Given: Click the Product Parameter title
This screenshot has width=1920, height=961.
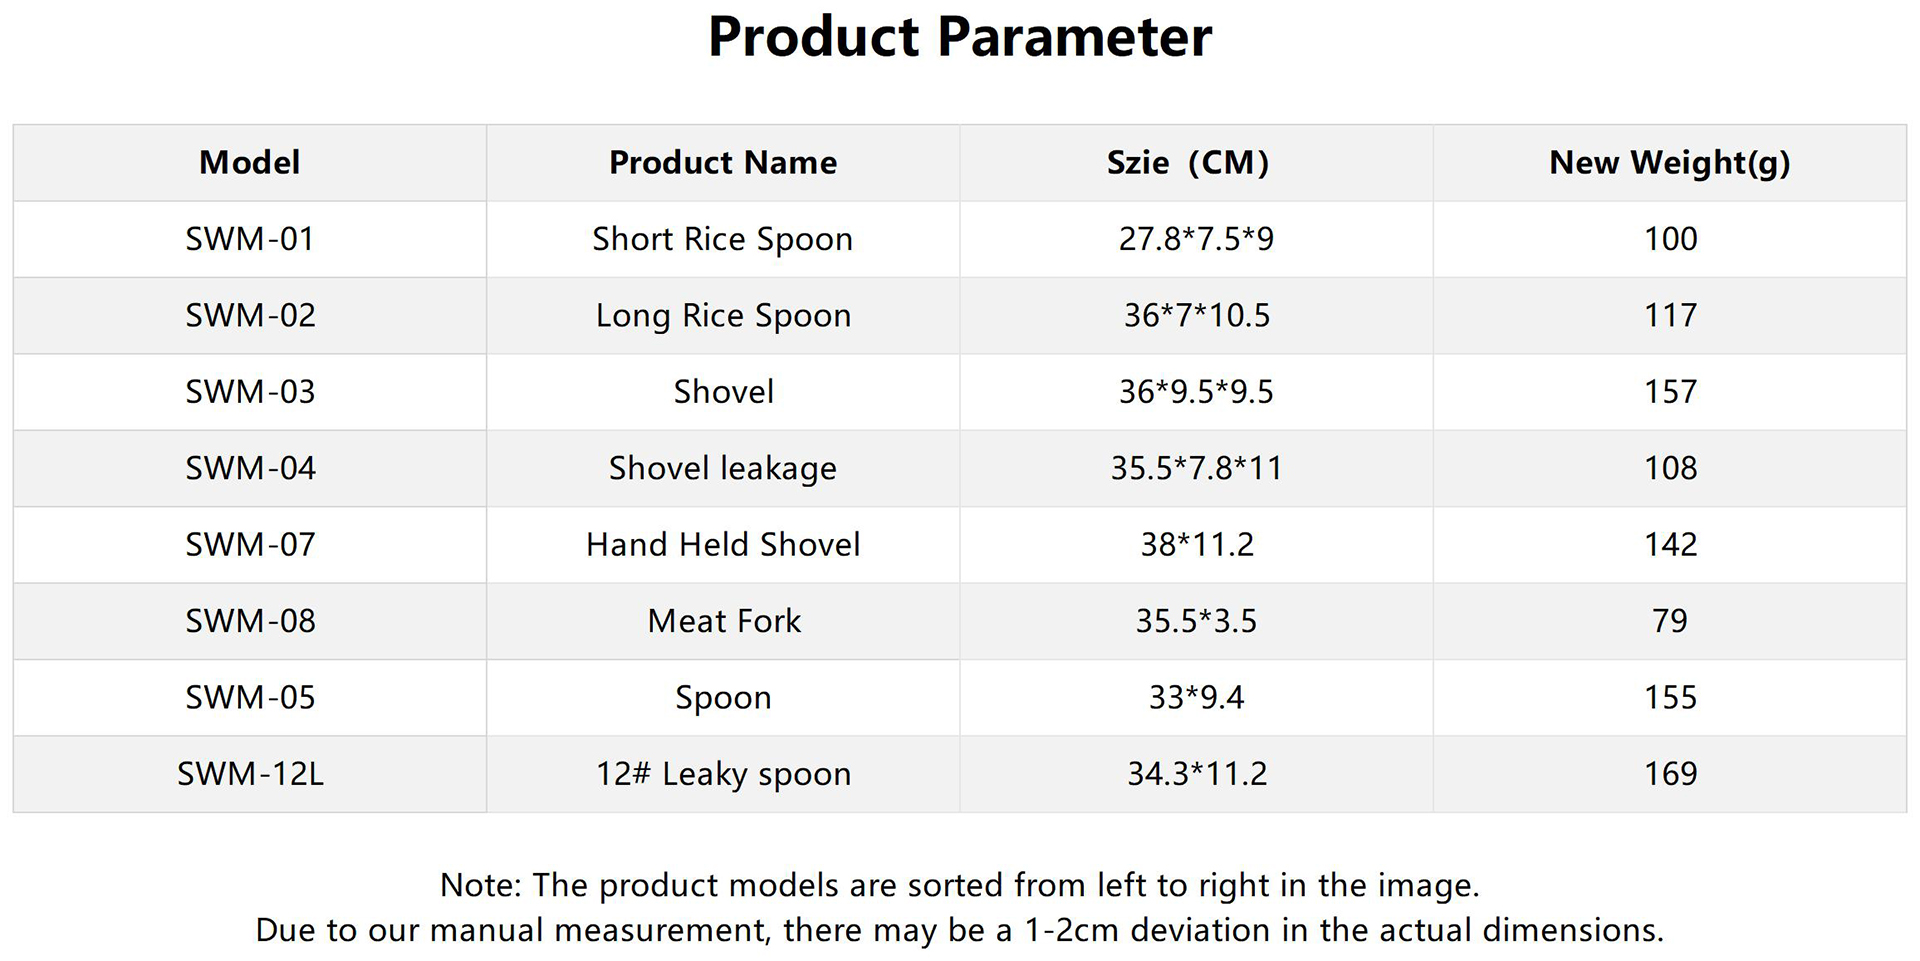Looking at the screenshot, I should [960, 38].
